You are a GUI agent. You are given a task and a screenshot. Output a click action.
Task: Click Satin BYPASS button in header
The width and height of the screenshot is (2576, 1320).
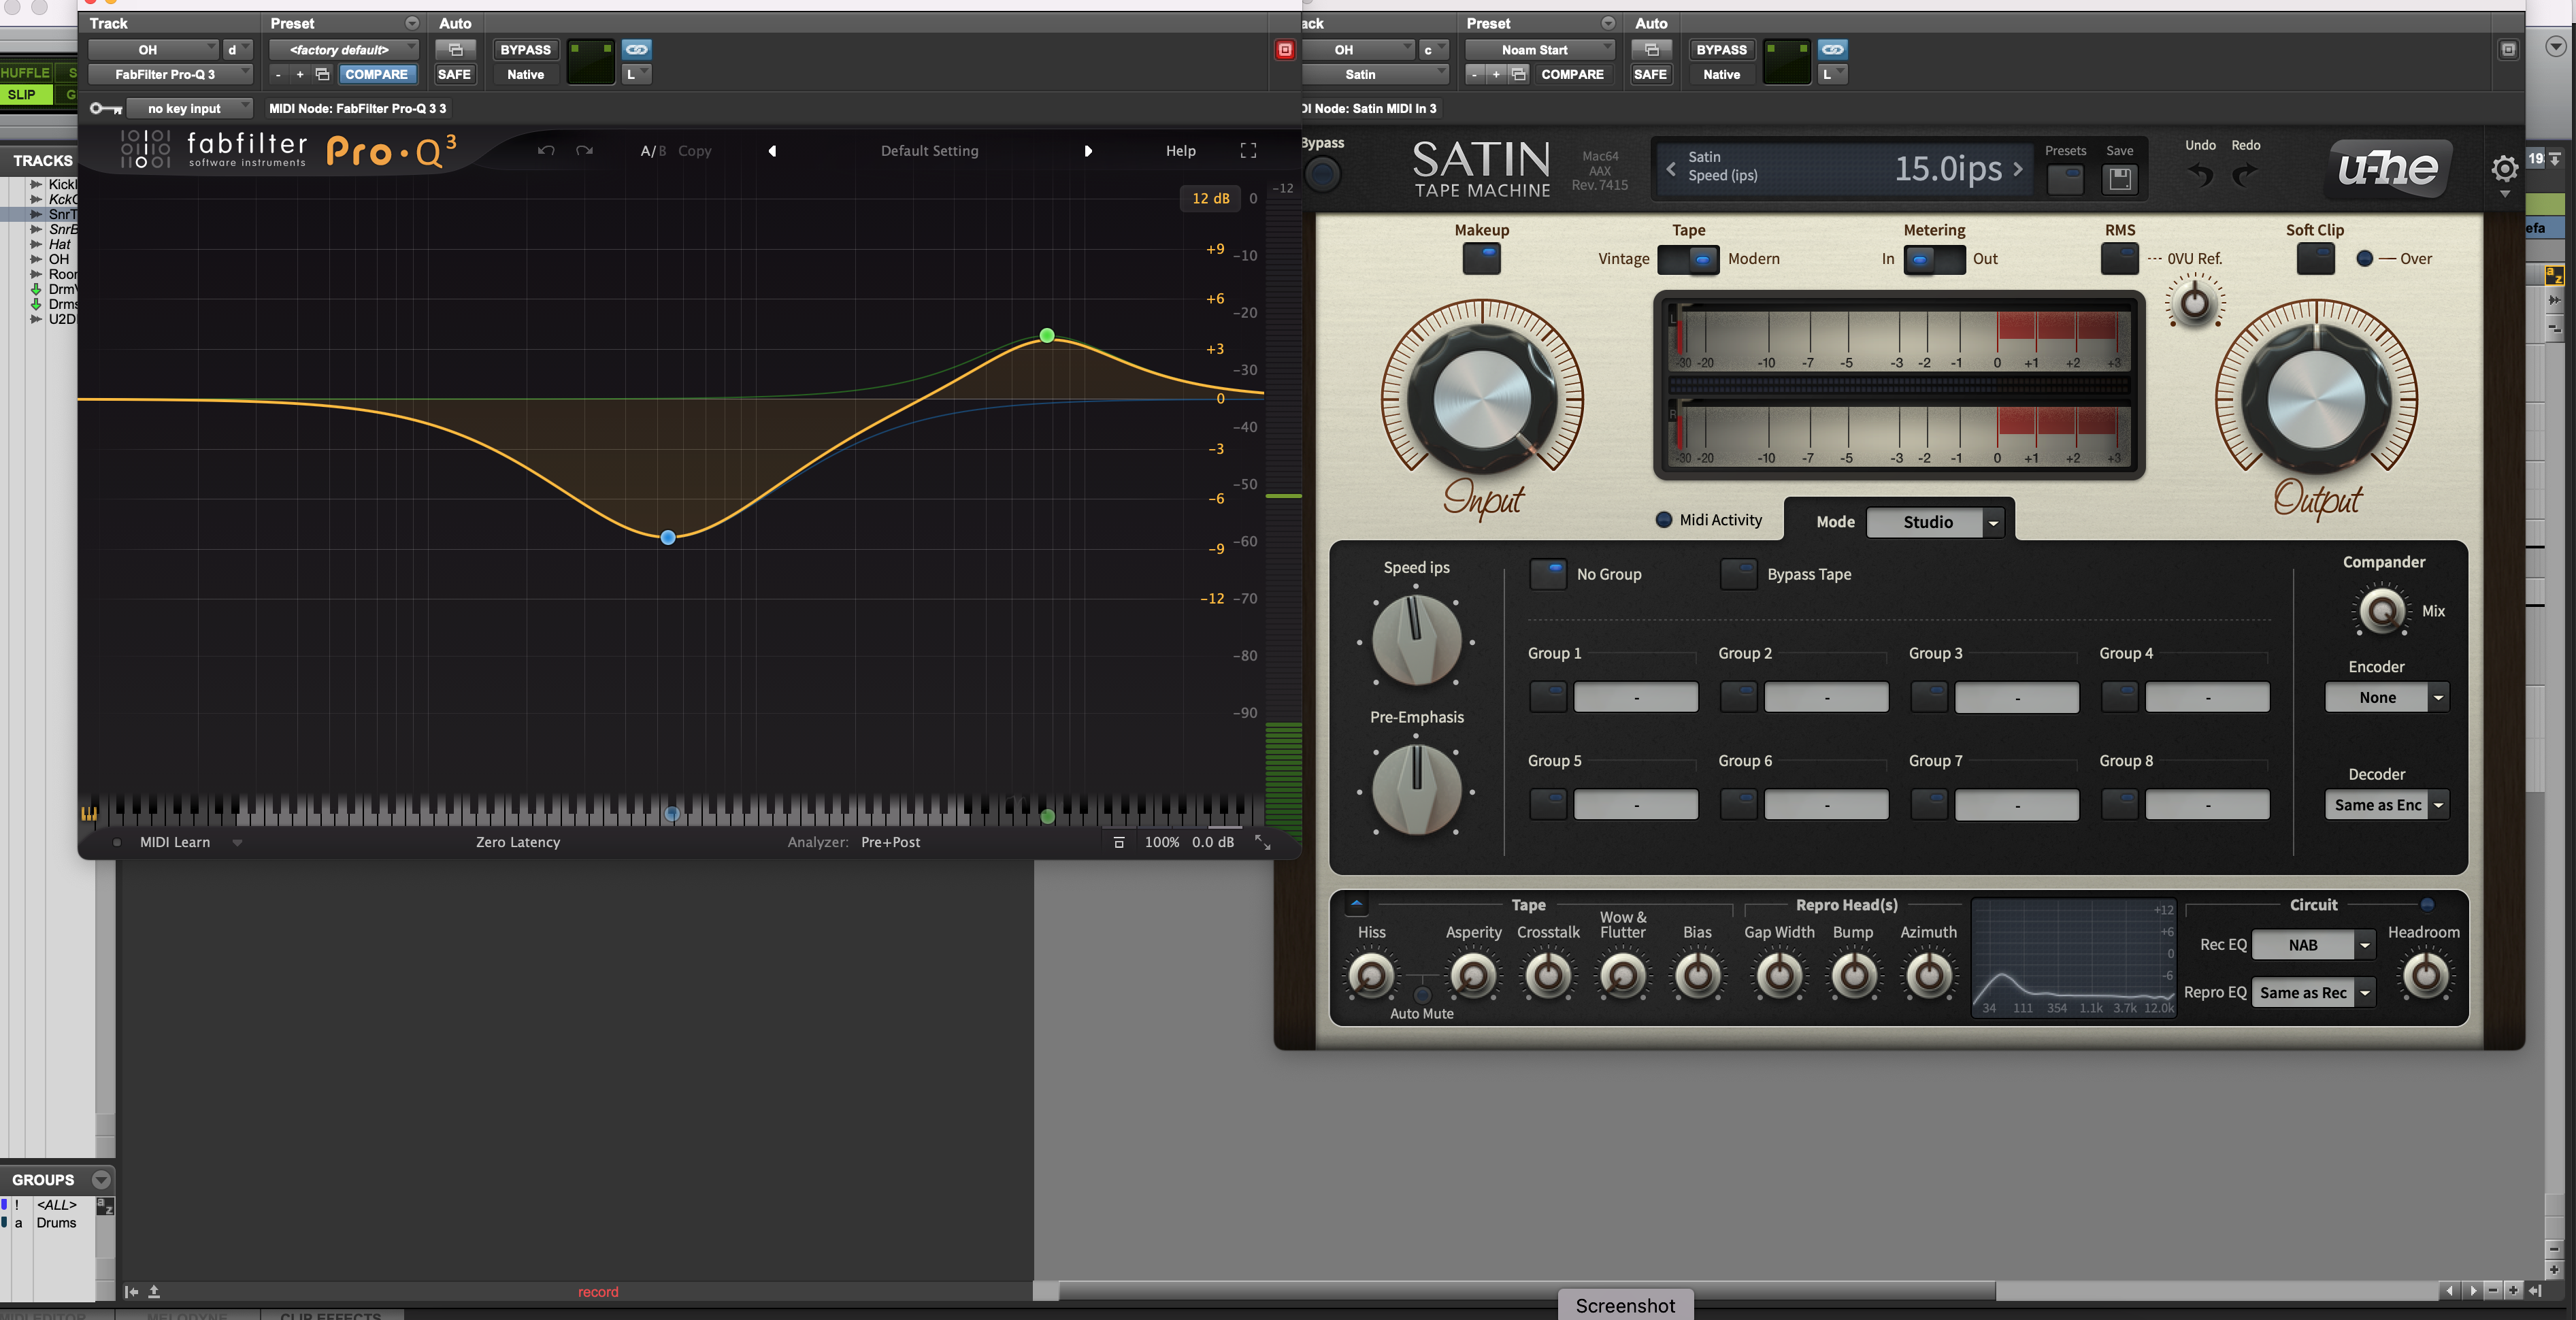[1721, 49]
